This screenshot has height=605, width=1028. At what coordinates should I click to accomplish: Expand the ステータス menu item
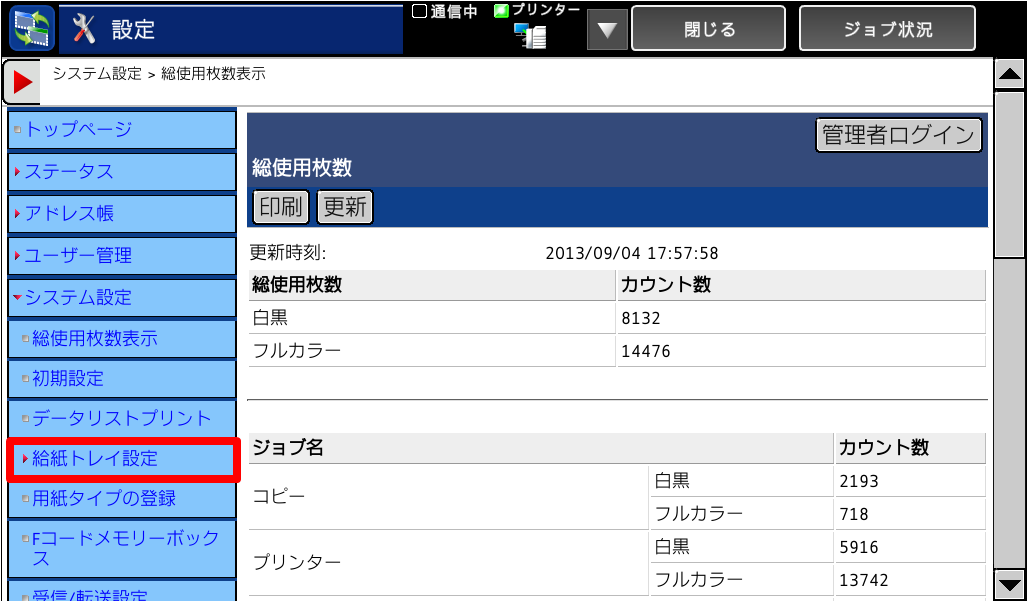tap(121, 172)
